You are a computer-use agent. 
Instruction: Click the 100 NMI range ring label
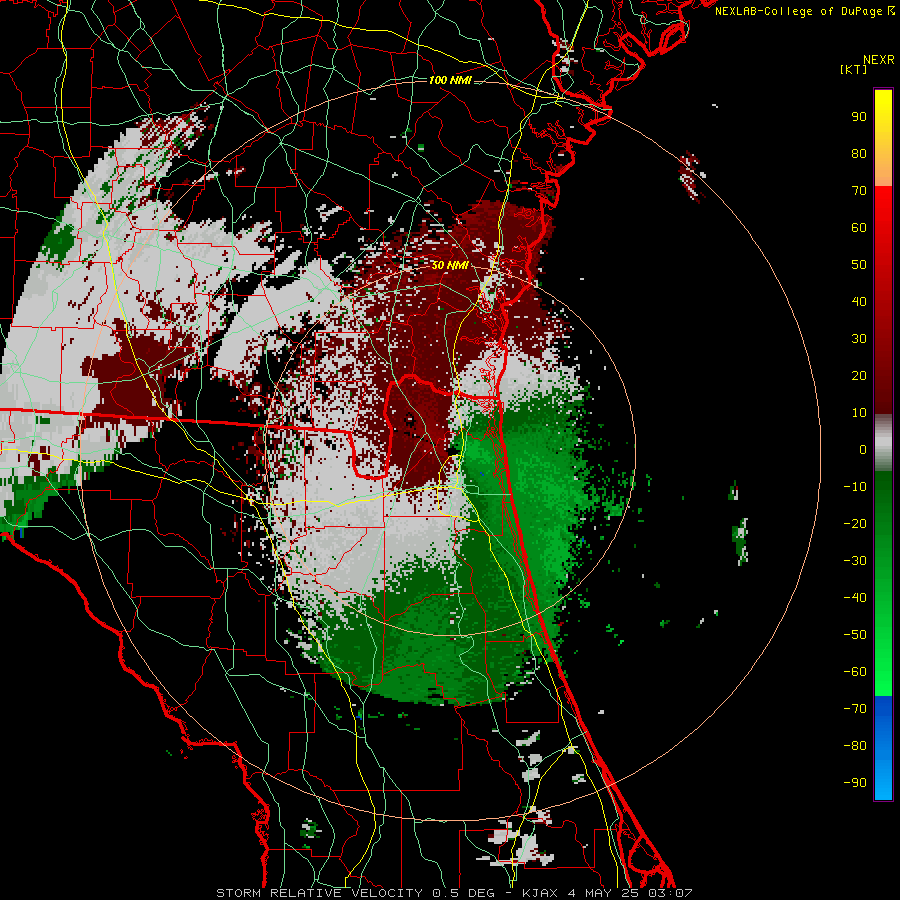pos(450,80)
